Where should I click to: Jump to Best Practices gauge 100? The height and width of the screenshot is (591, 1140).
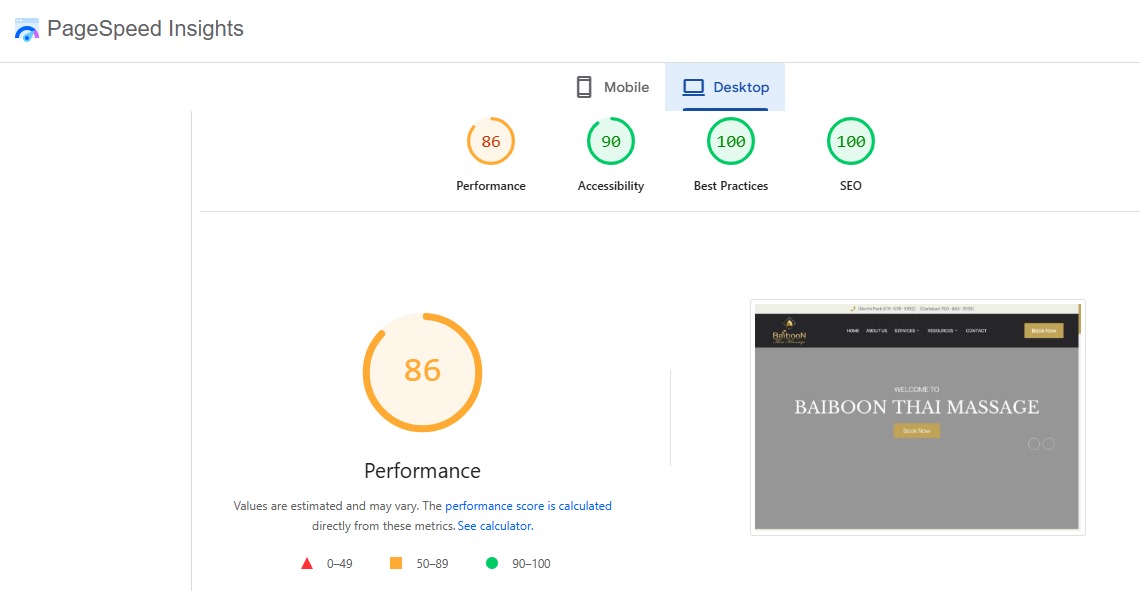click(x=731, y=141)
